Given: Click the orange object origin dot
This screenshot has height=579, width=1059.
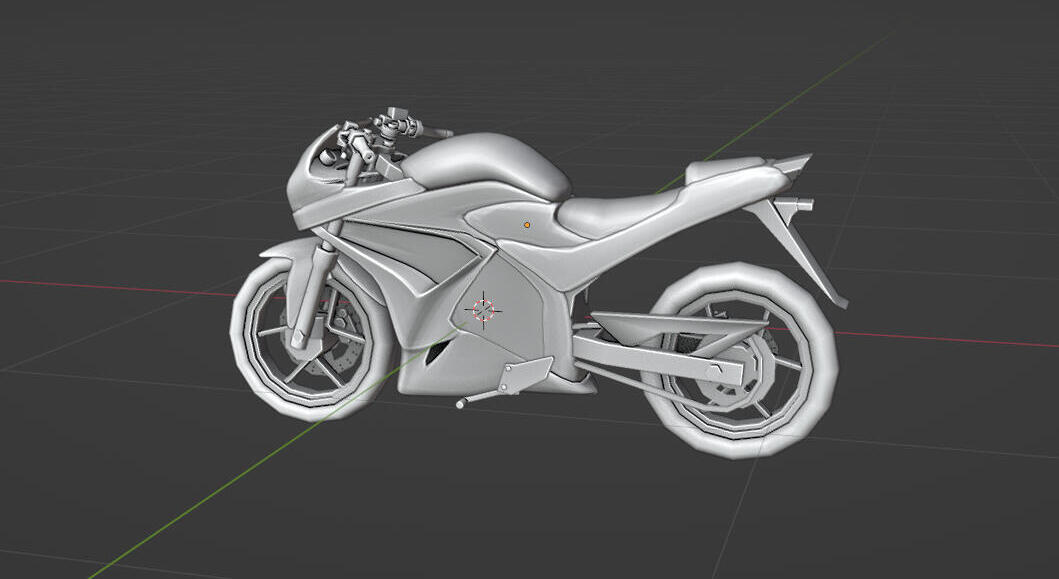Looking at the screenshot, I should [x=527, y=225].
